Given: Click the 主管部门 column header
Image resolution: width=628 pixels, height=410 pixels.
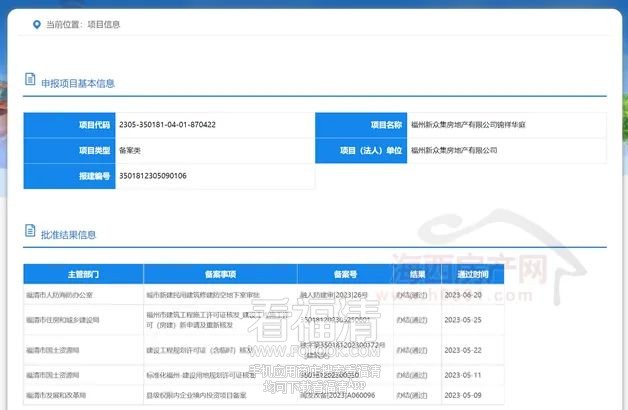Looking at the screenshot, I should [83, 273].
